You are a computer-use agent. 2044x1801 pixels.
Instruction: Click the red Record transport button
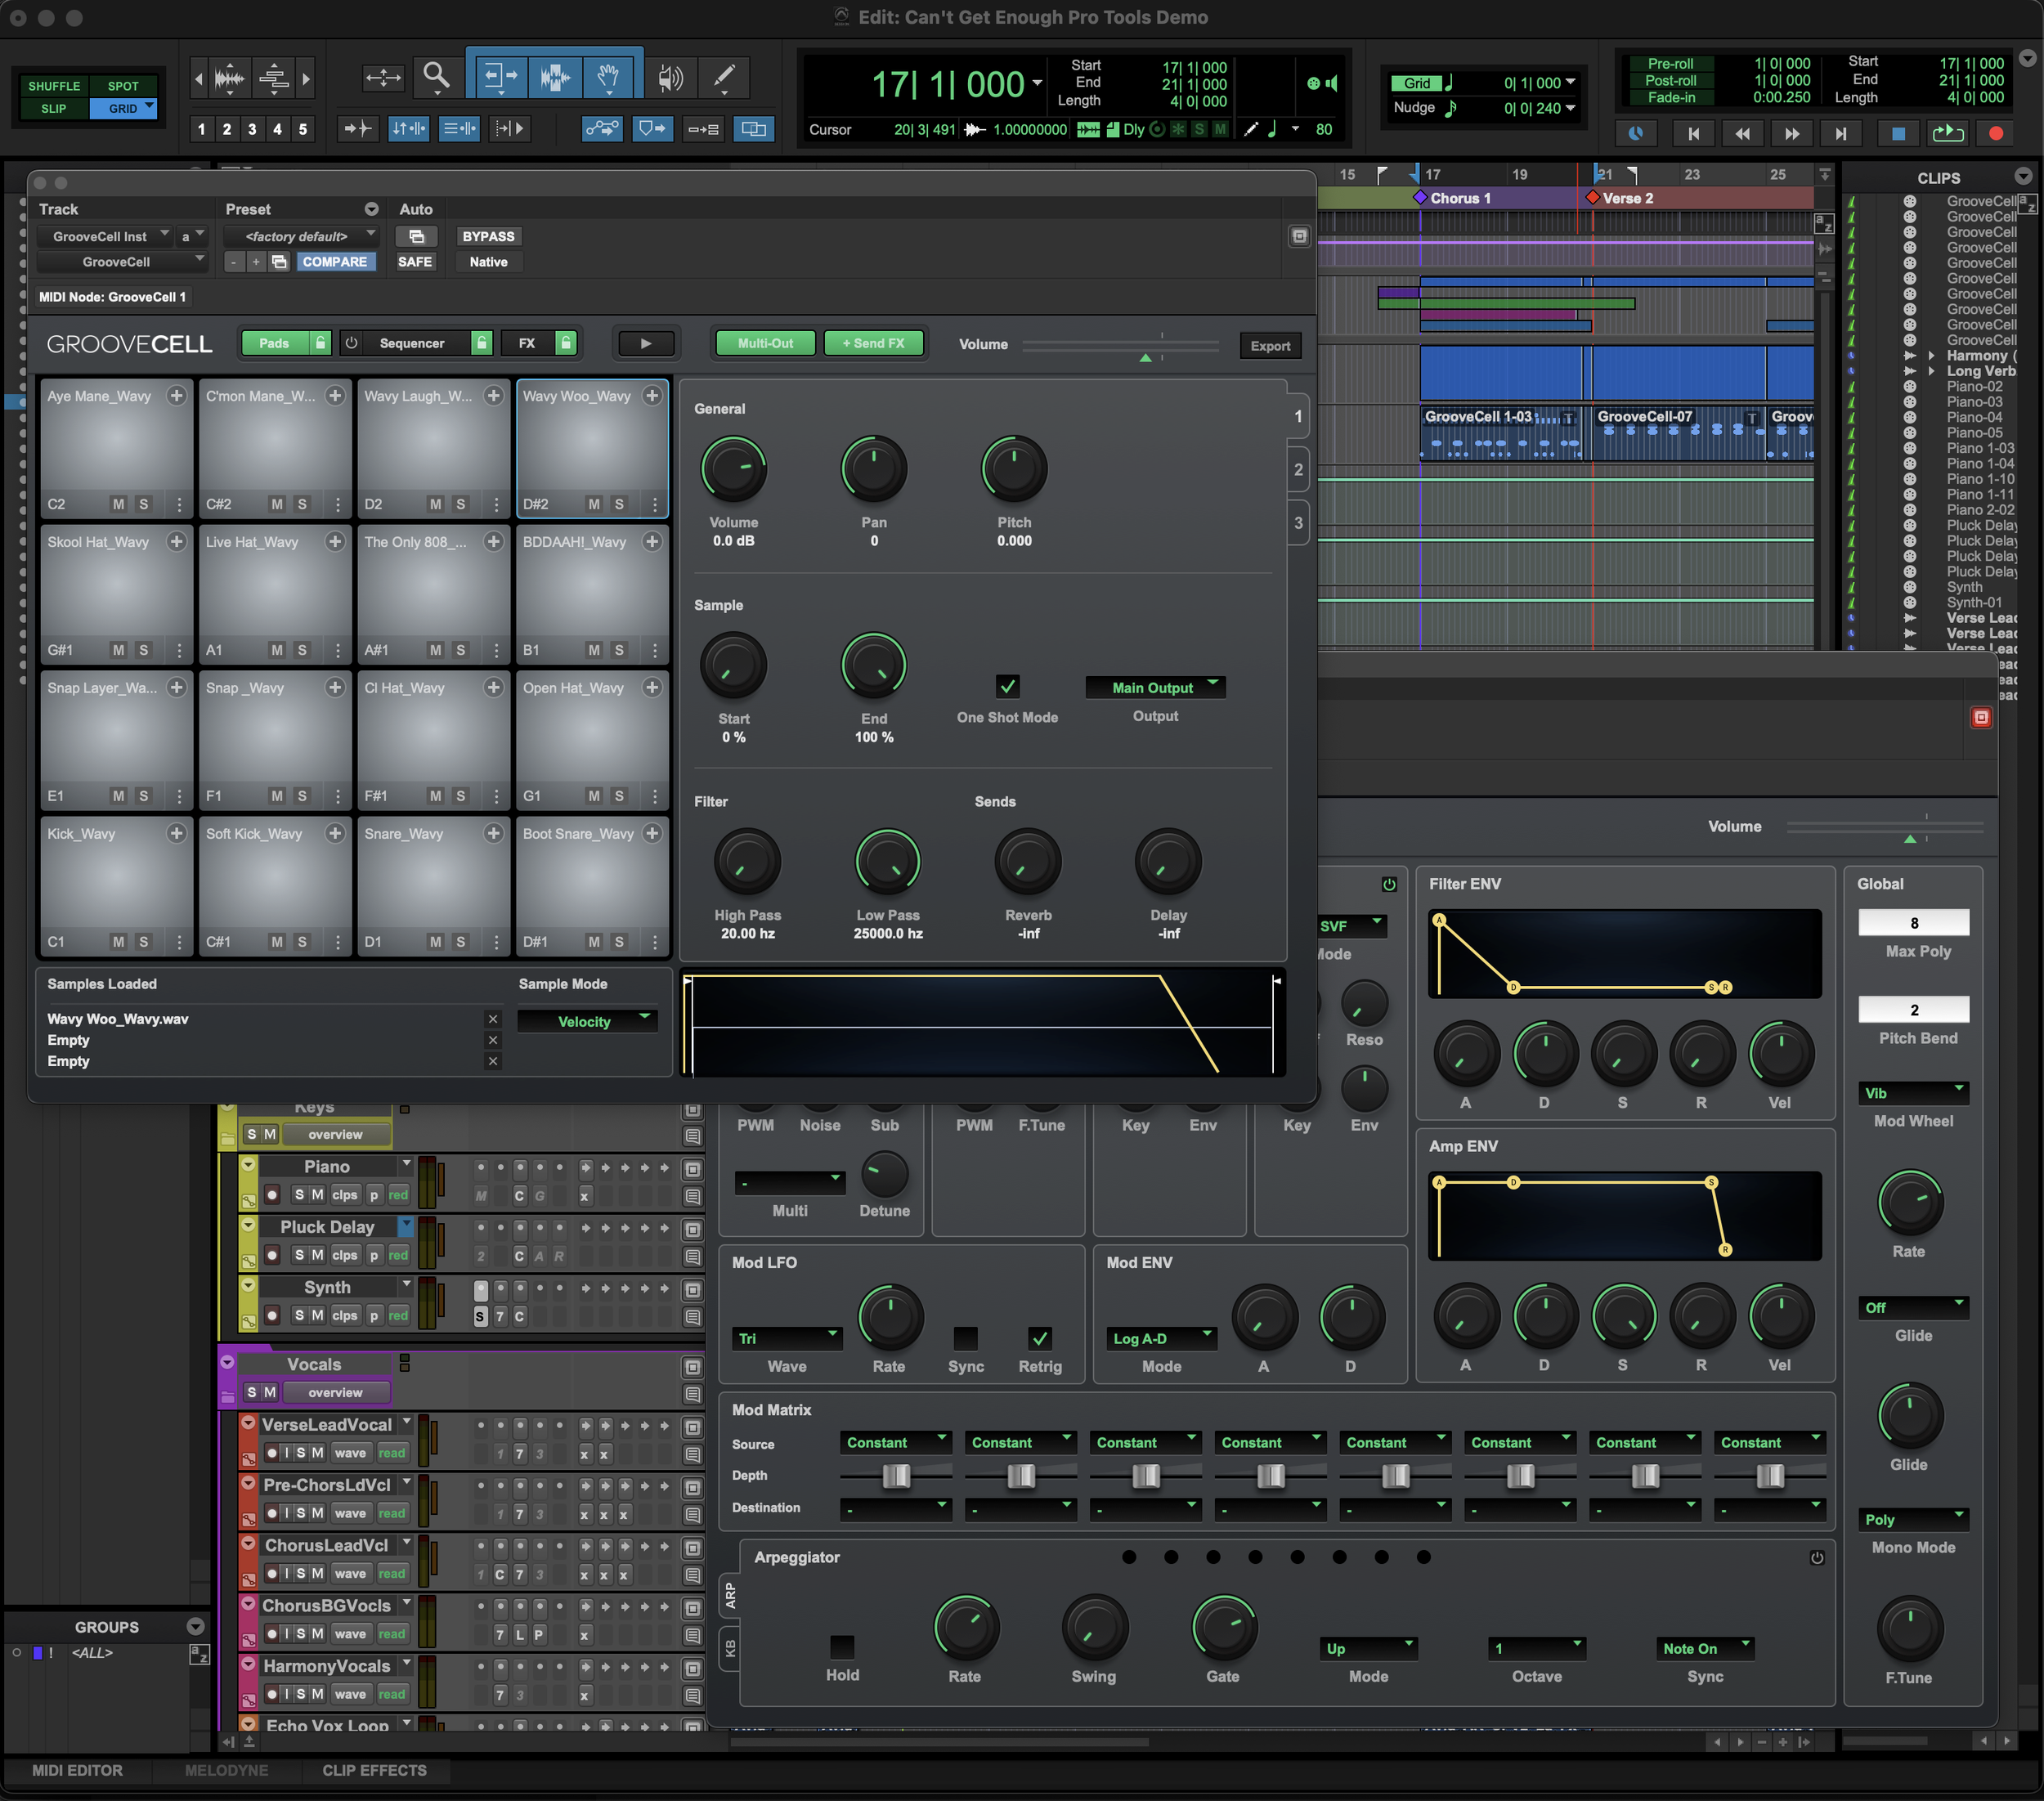1996,133
